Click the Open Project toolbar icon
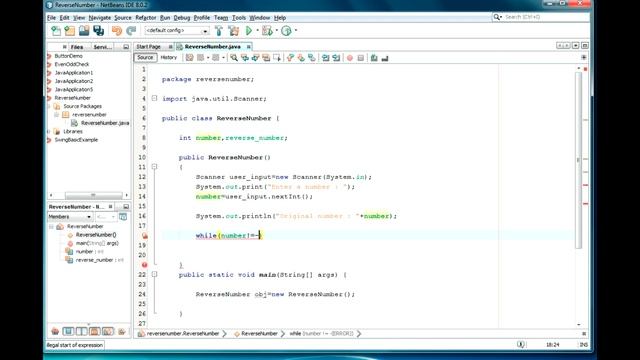Screen dimensions: 640x360 84,31
